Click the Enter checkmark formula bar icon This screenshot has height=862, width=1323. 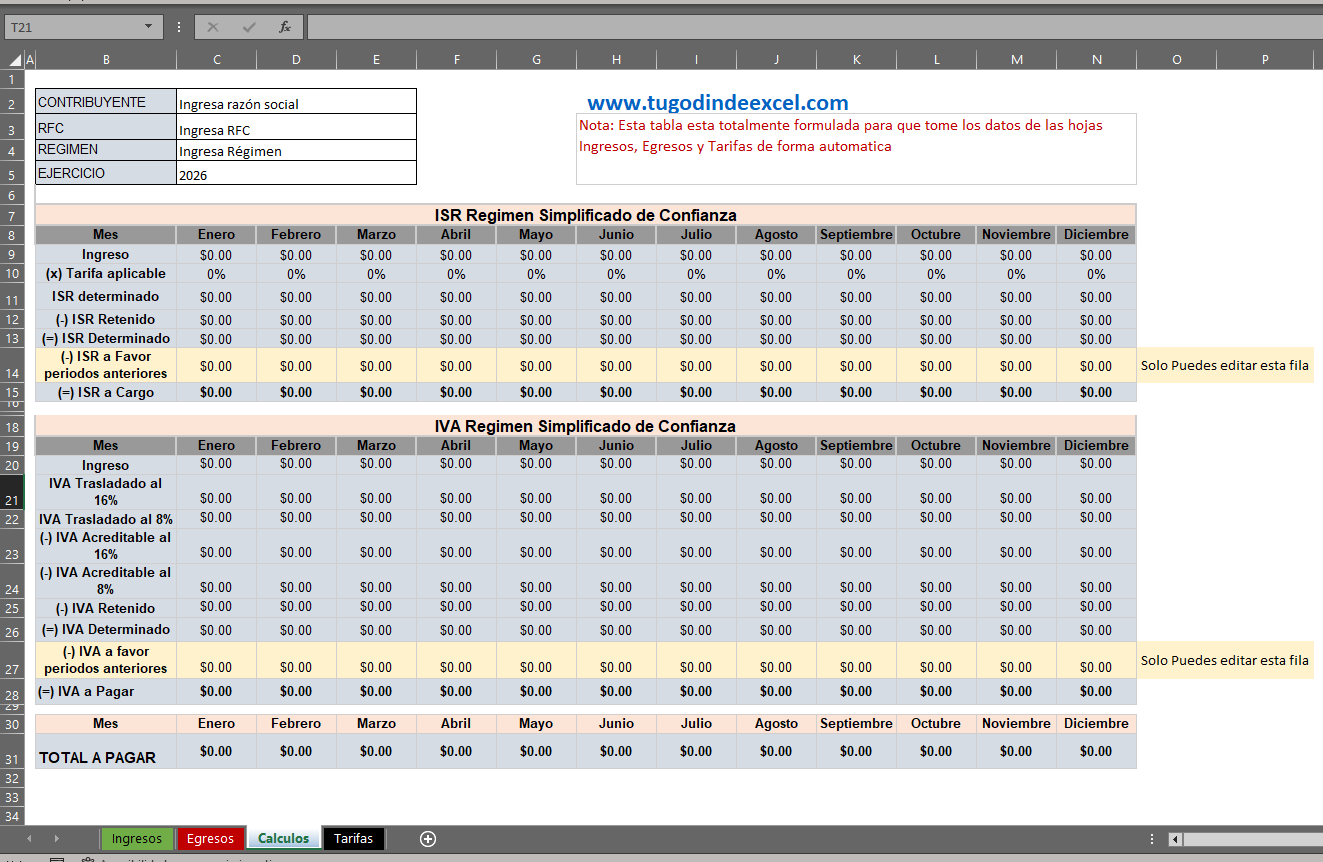click(249, 27)
